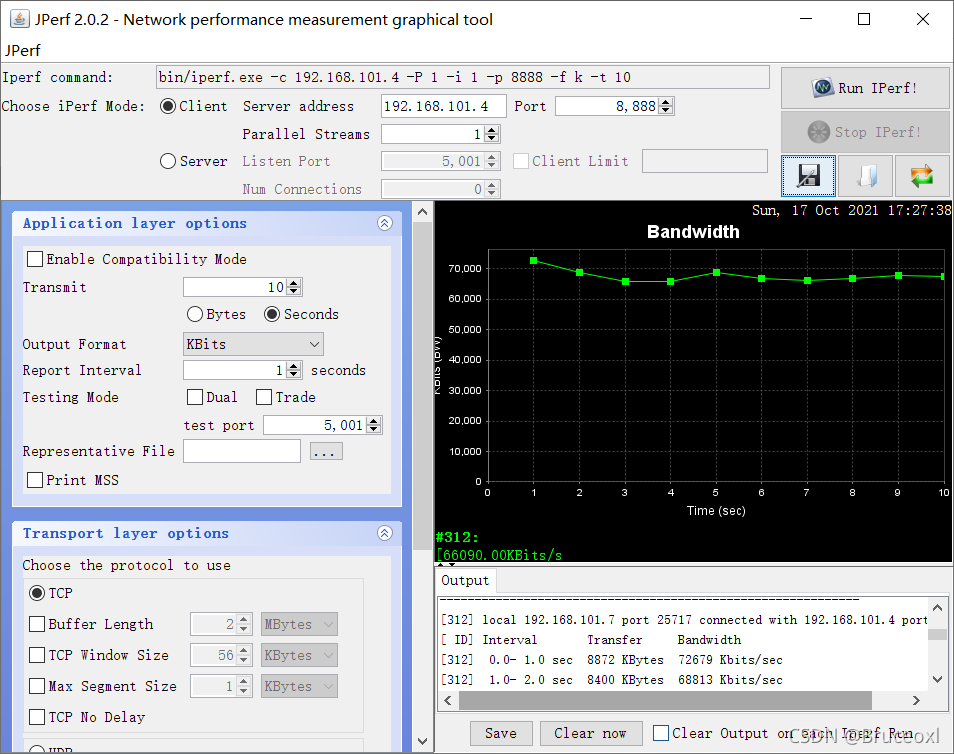Enable the Buffer Length checkbox
This screenshot has width=954, height=754.
click(x=37, y=624)
